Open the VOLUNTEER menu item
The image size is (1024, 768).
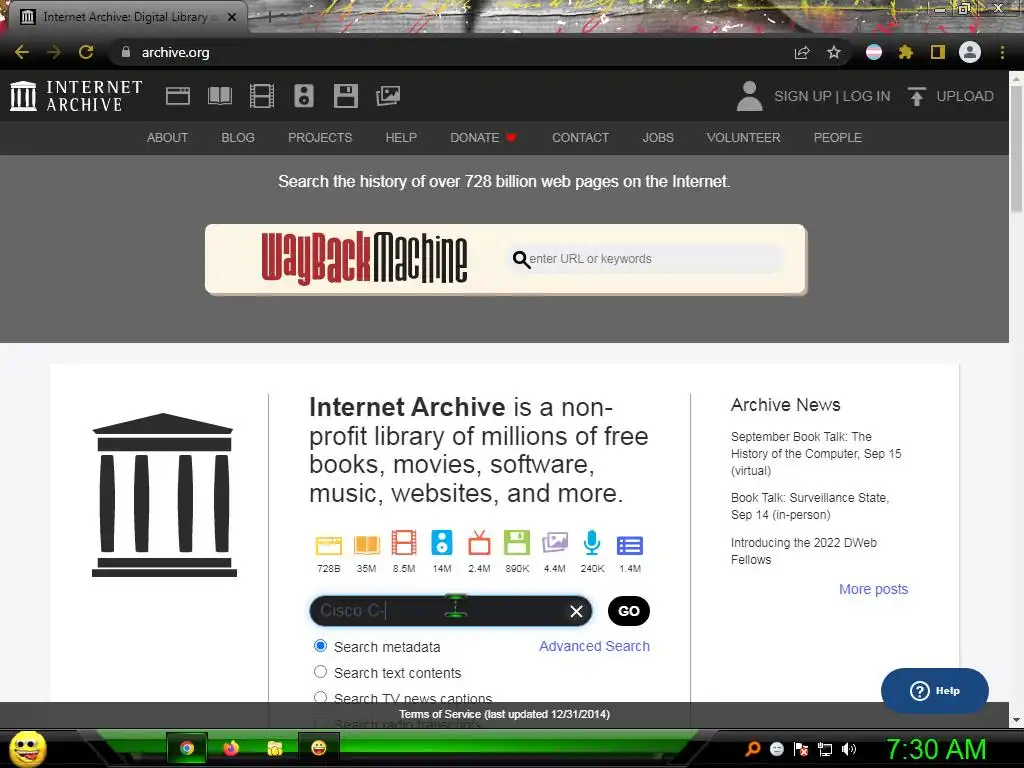(x=743, y=138)
